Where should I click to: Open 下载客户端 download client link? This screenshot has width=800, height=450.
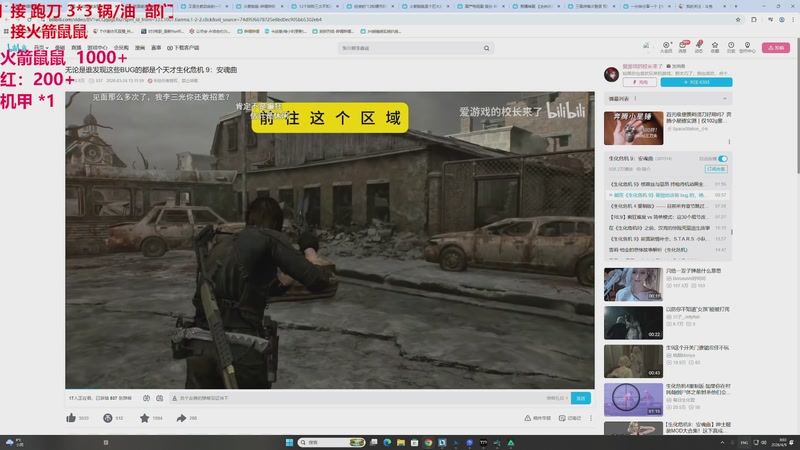[183, 47]
